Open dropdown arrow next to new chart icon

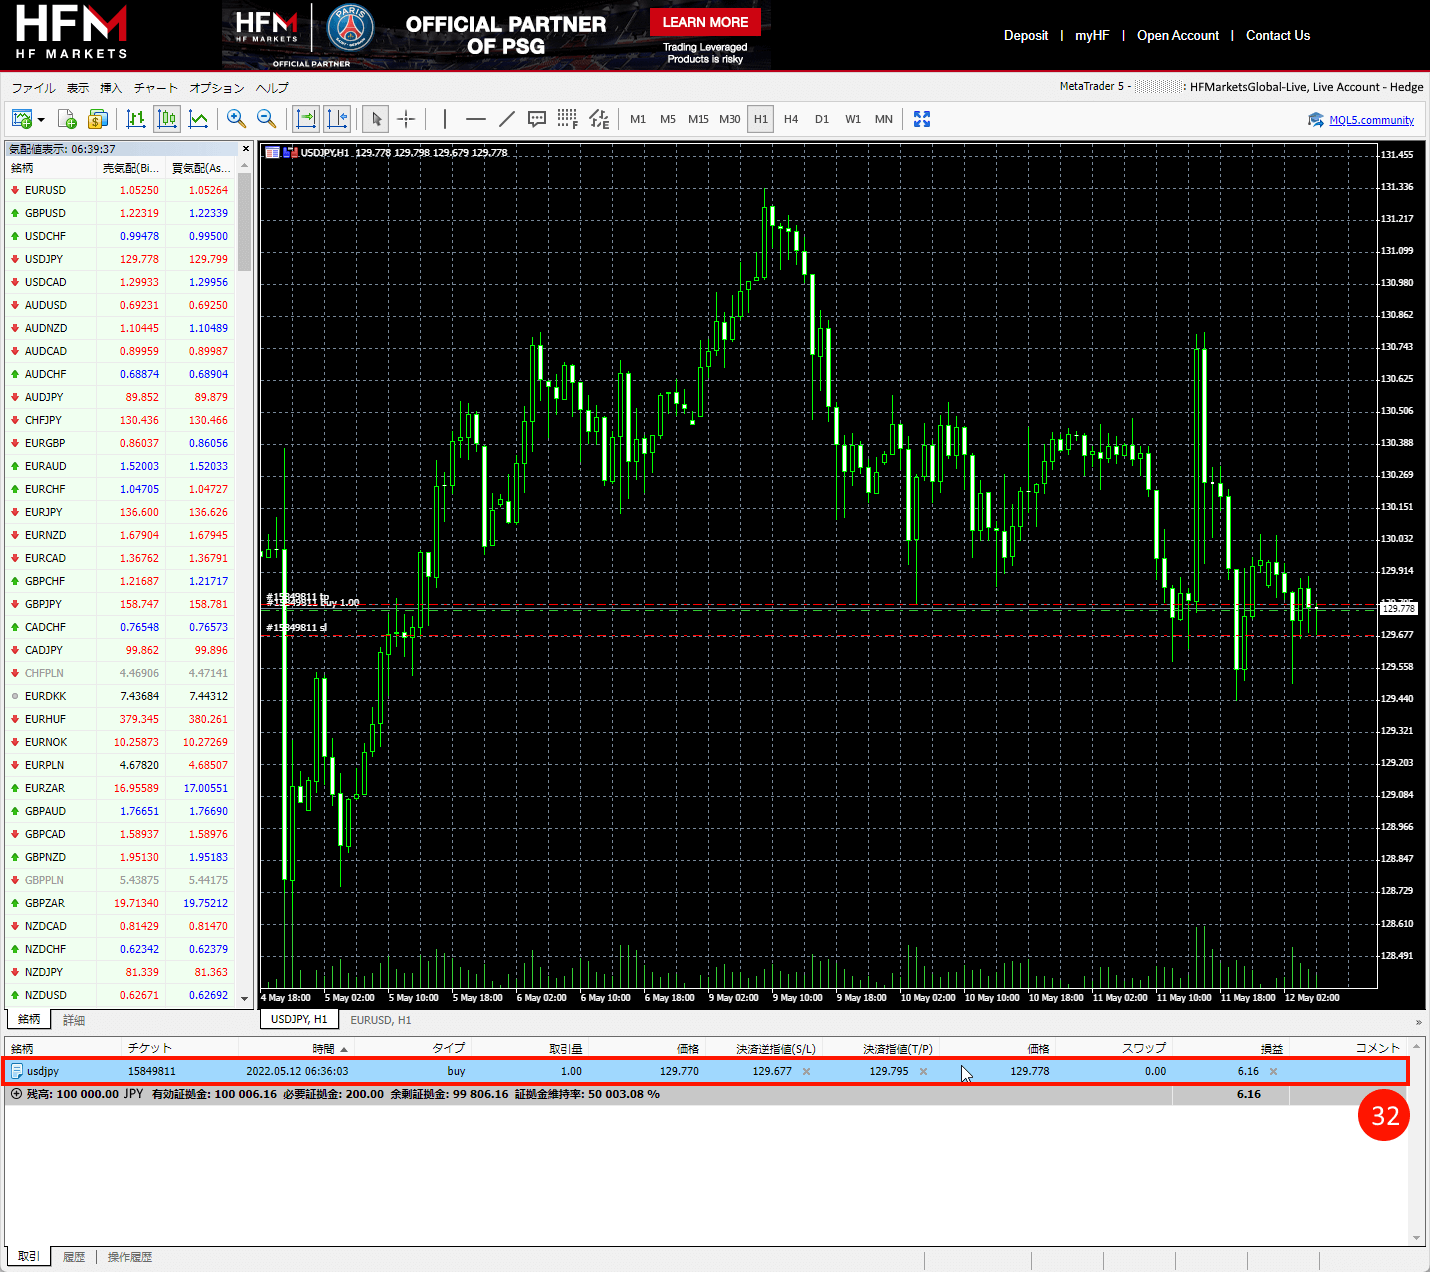point(41,120)
